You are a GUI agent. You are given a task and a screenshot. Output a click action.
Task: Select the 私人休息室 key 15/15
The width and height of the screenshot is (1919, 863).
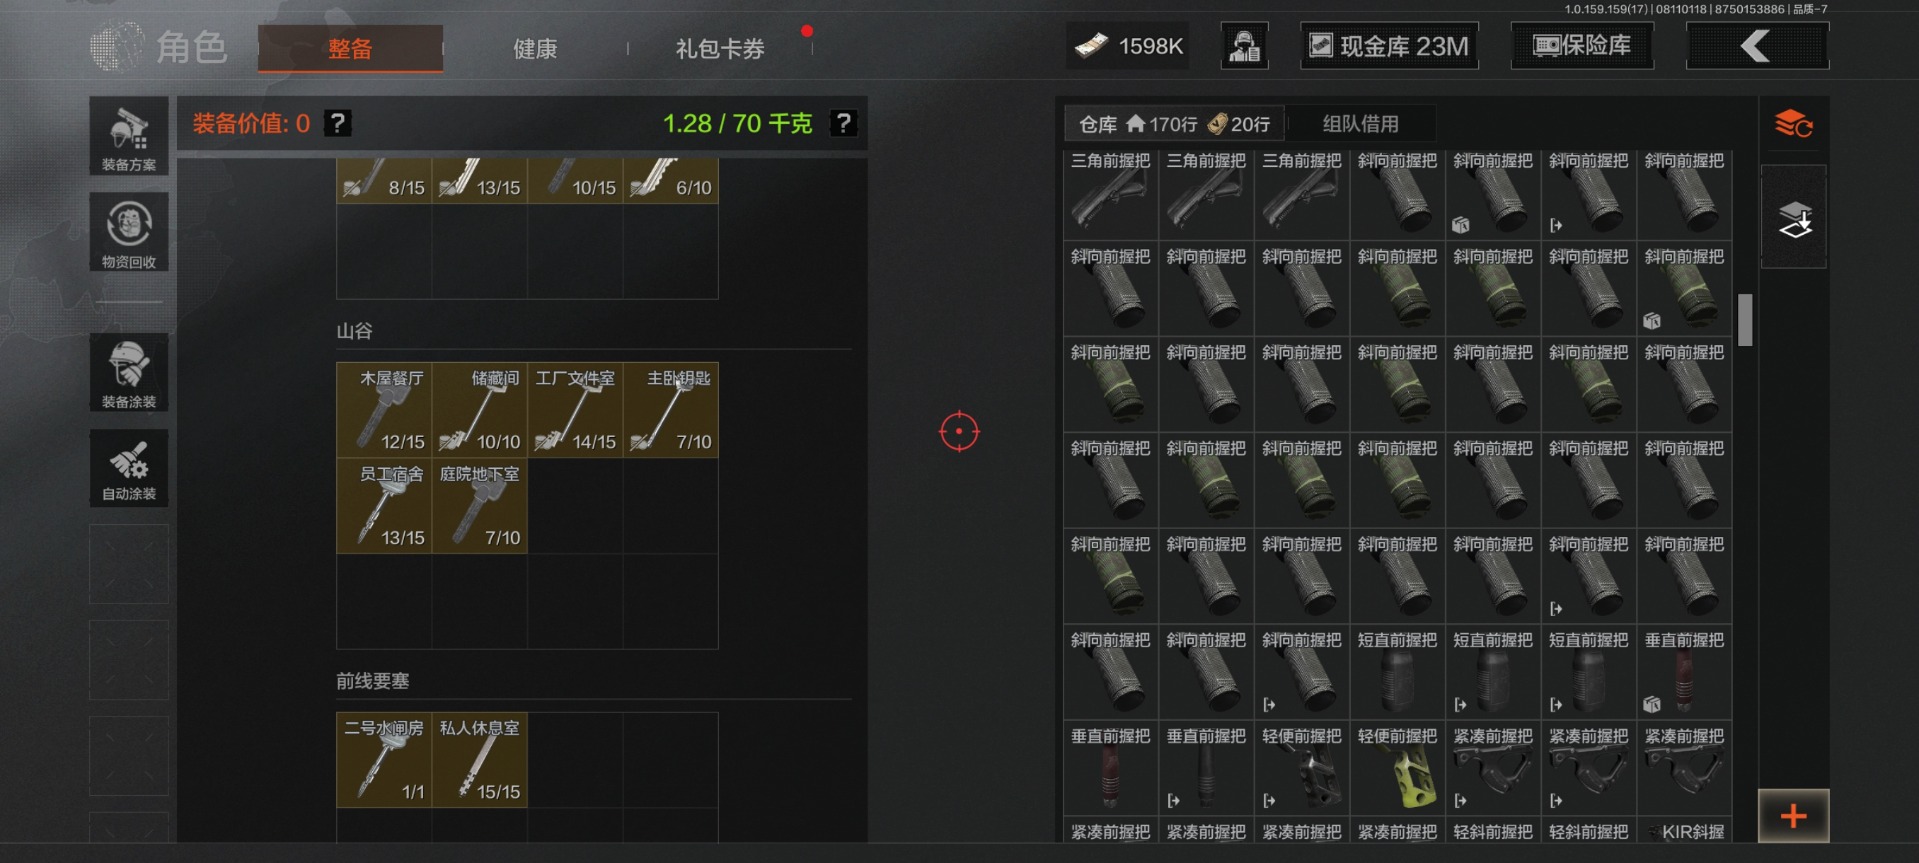[x=480, y=760]
